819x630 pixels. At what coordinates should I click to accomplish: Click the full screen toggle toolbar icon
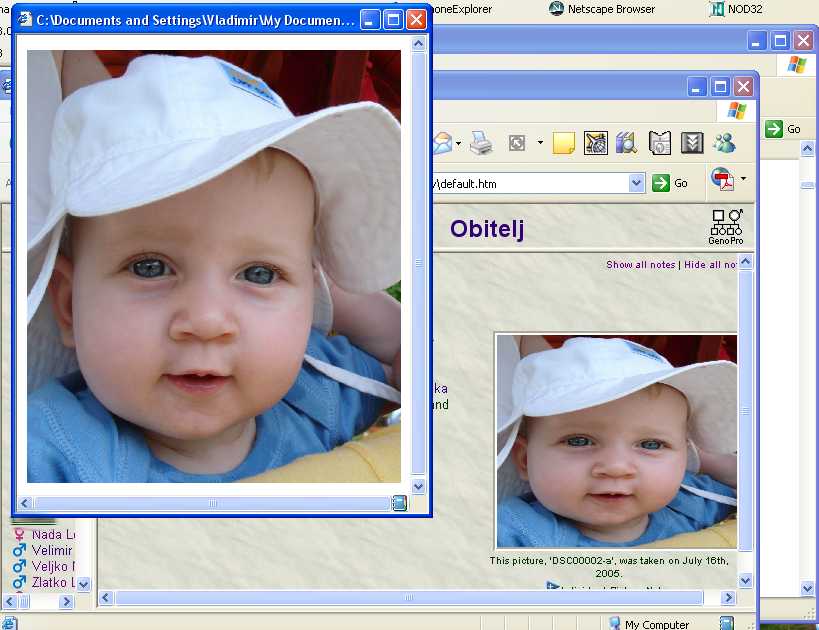click(517, 143)
